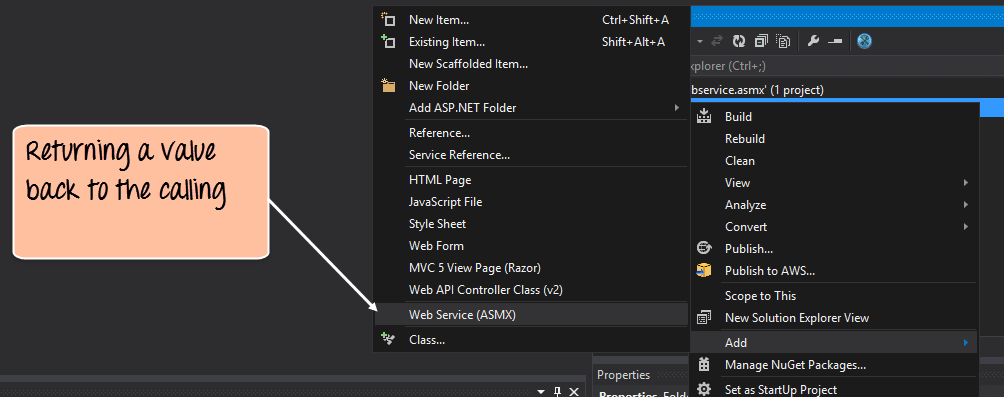This screenshot has height=397, width=1004.
Task: Open the Analyze entry in the context menu
Action: point(834,205)
